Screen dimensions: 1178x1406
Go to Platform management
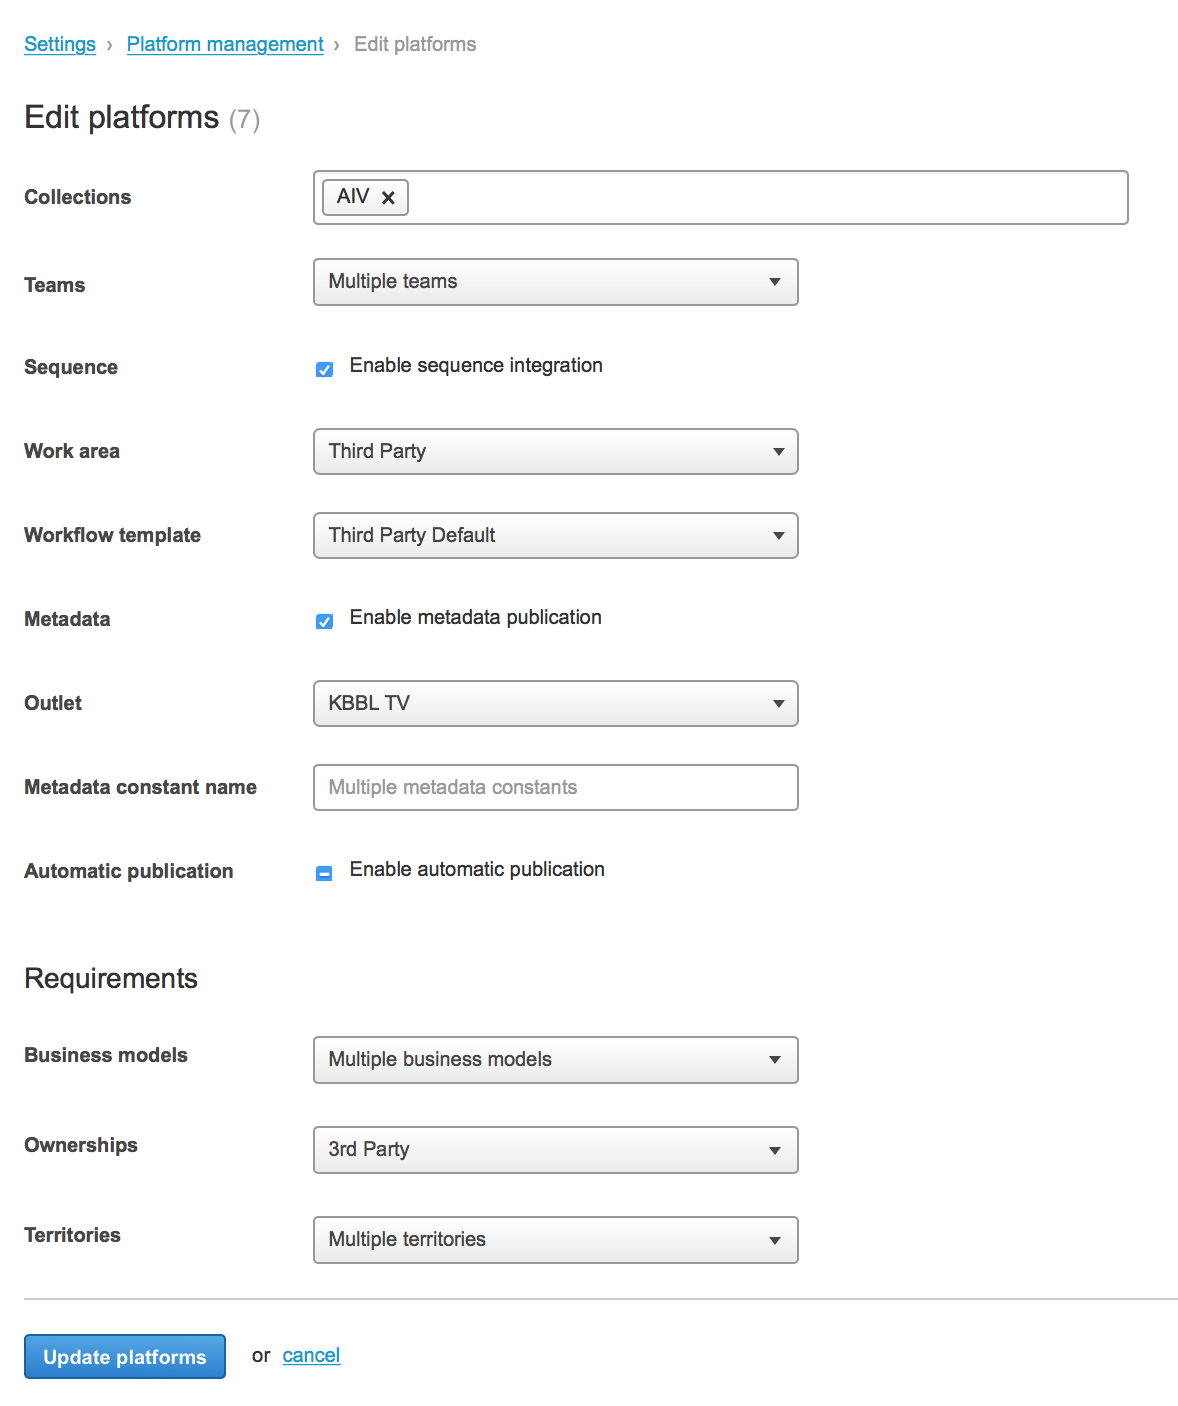click(224, 44)
